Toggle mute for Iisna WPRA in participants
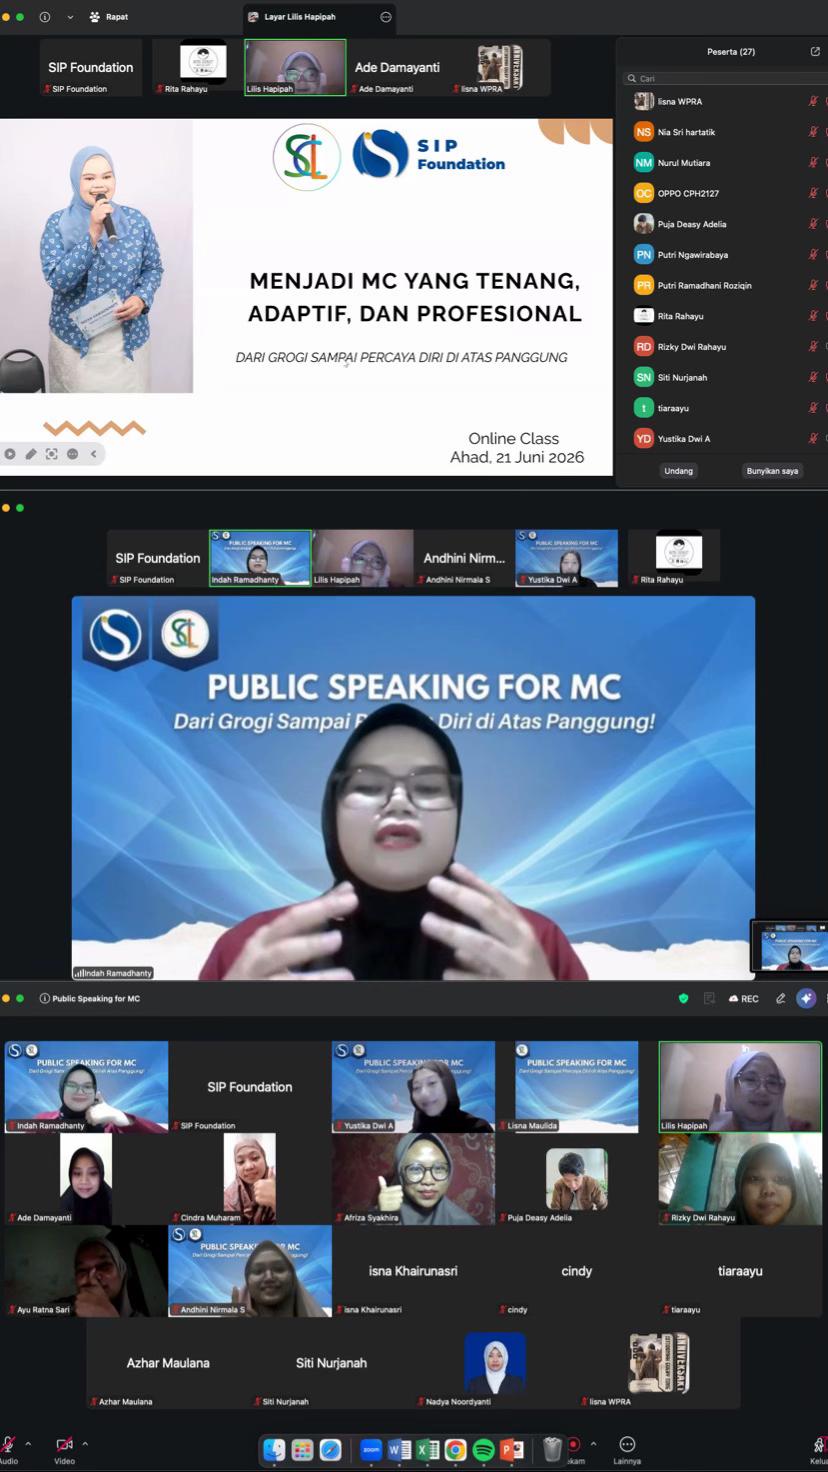This screenshot has width=828, height=1472. tap(813, 101)
